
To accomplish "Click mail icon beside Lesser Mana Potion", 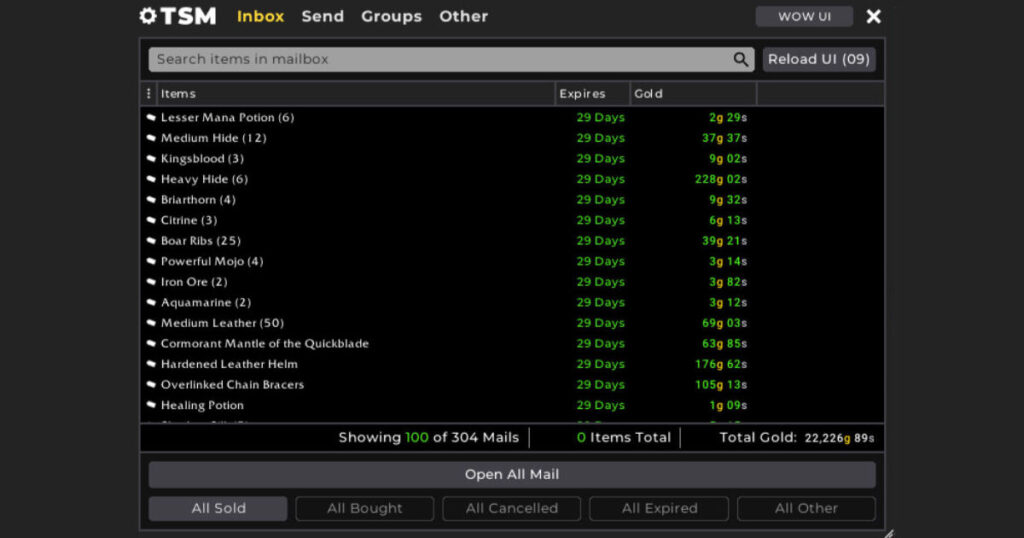I will 151,118.
